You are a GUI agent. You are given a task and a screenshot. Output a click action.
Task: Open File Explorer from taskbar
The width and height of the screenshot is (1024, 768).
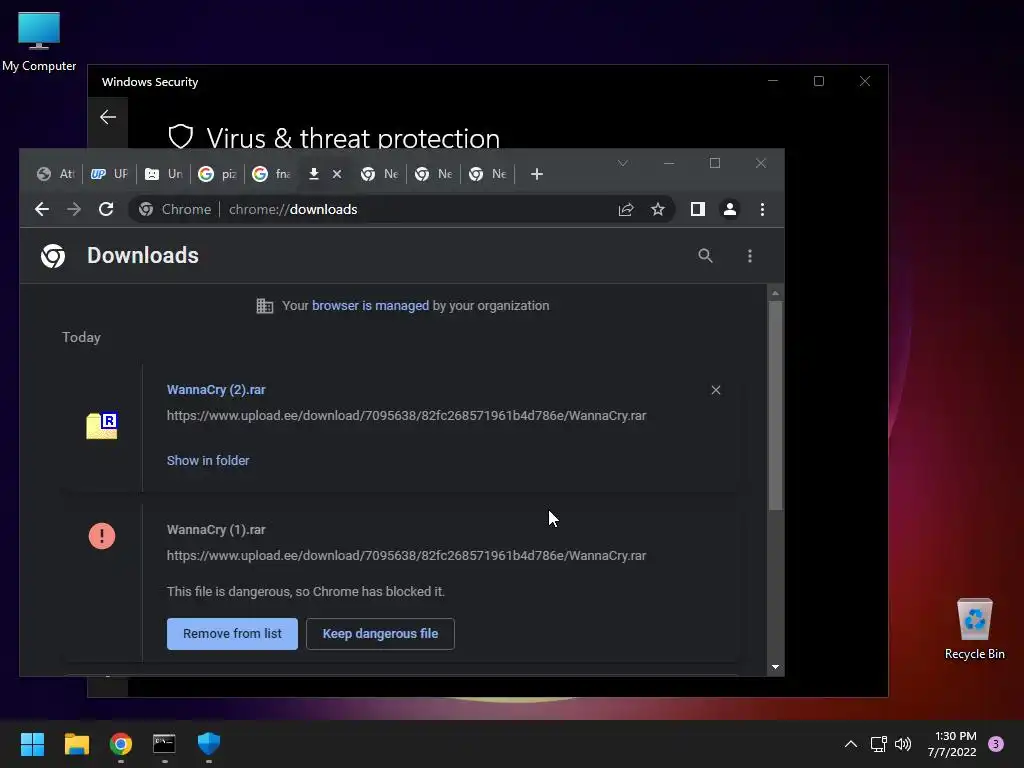[76, 743]
